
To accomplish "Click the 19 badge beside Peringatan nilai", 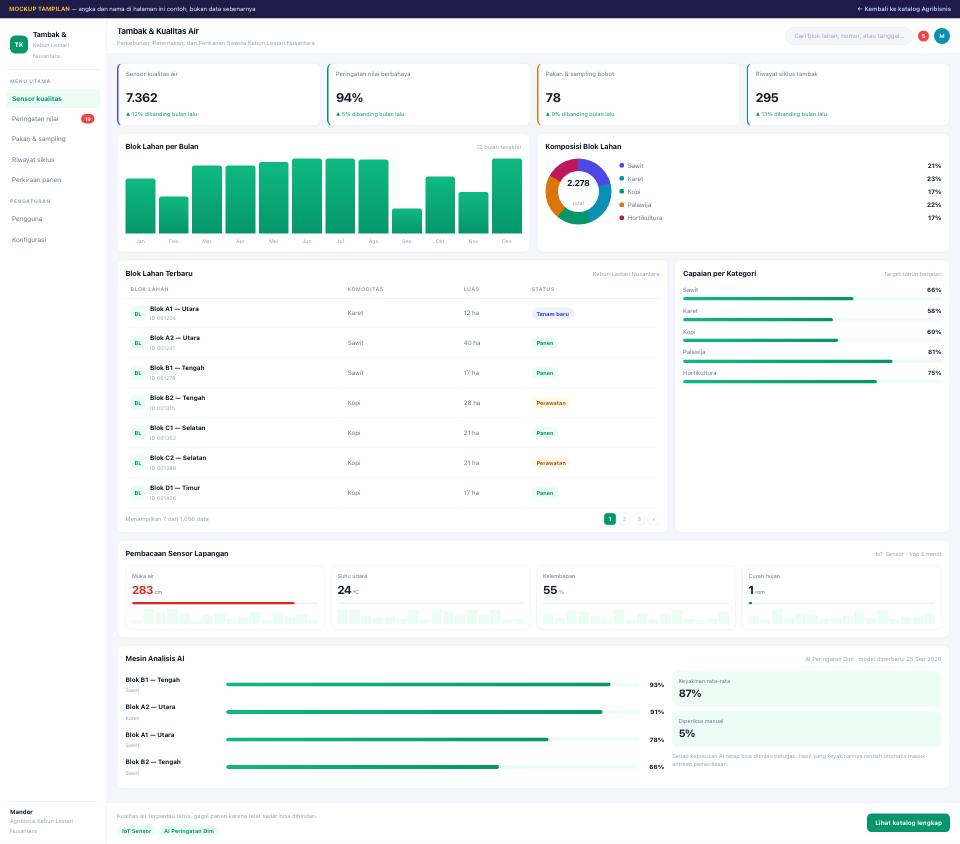I will (x=88, y=119).
